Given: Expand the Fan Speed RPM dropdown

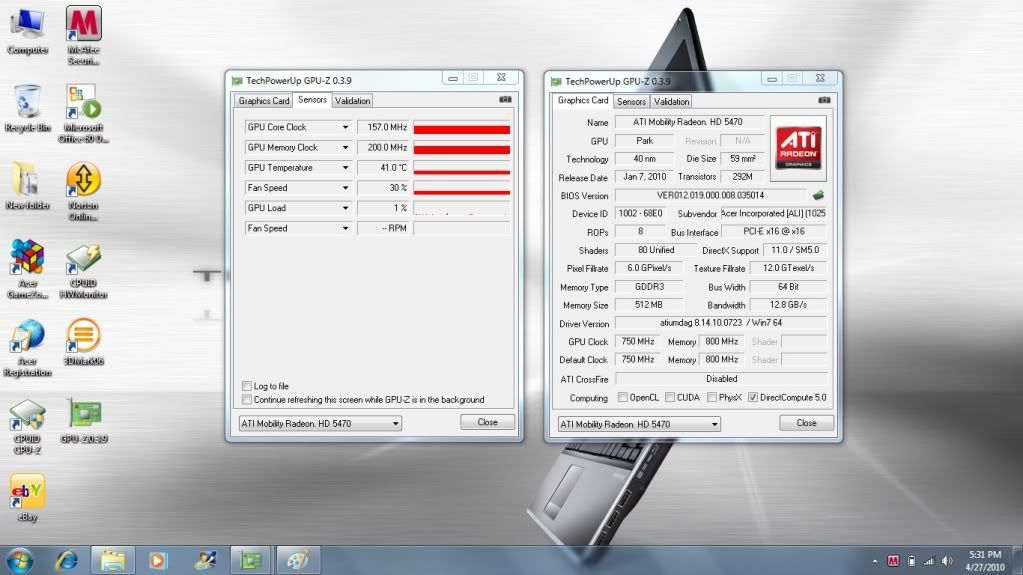Looking at the screenshot, I should (x=345, y=228).
